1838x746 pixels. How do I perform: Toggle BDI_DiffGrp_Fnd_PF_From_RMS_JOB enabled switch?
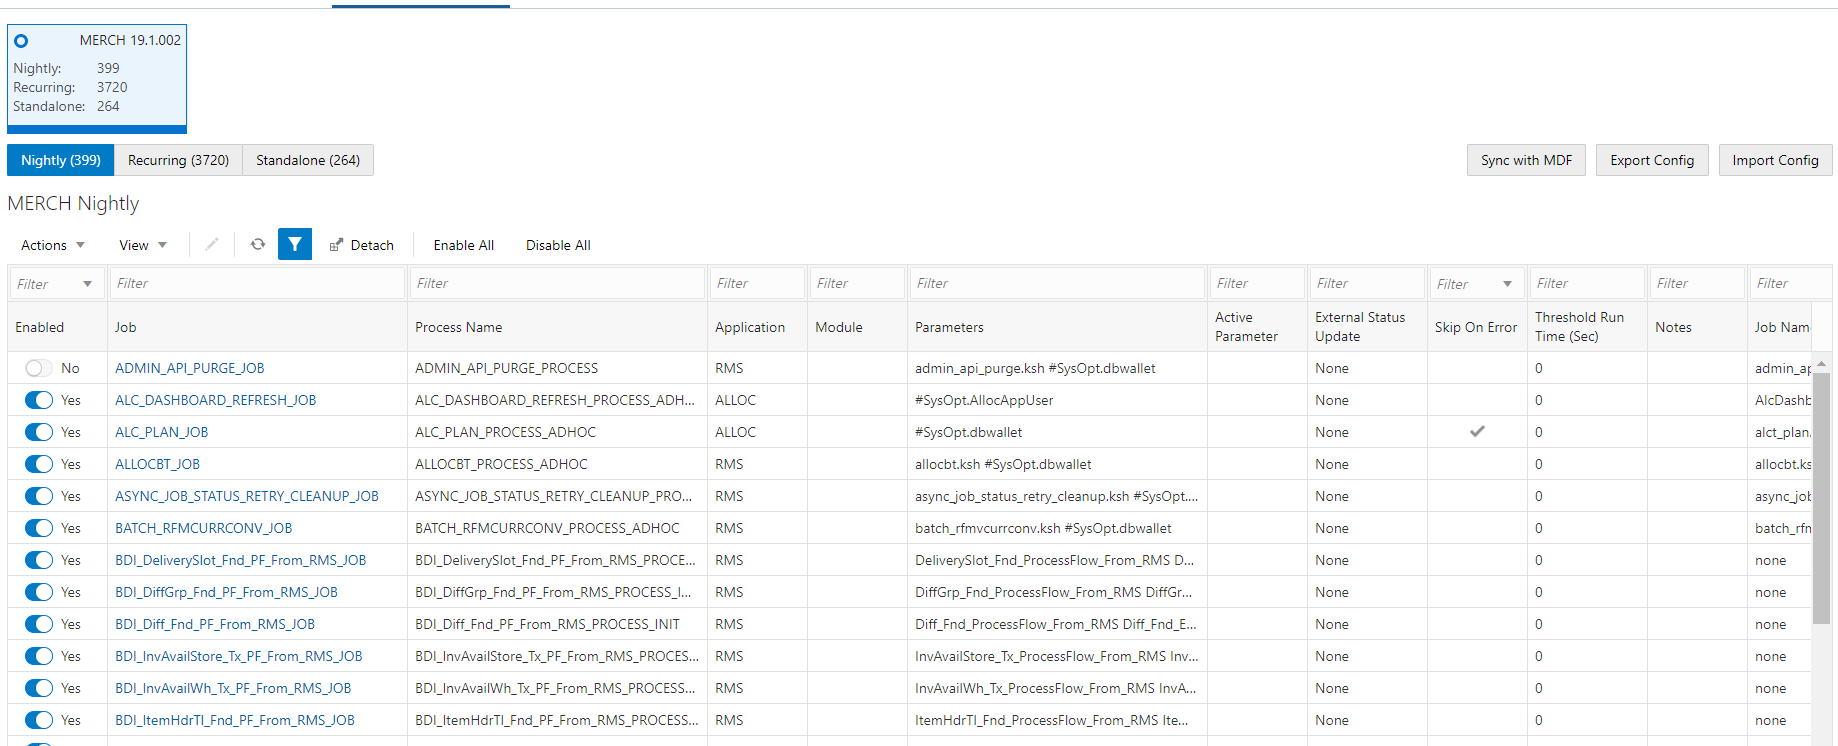click(x=39, y=592)
